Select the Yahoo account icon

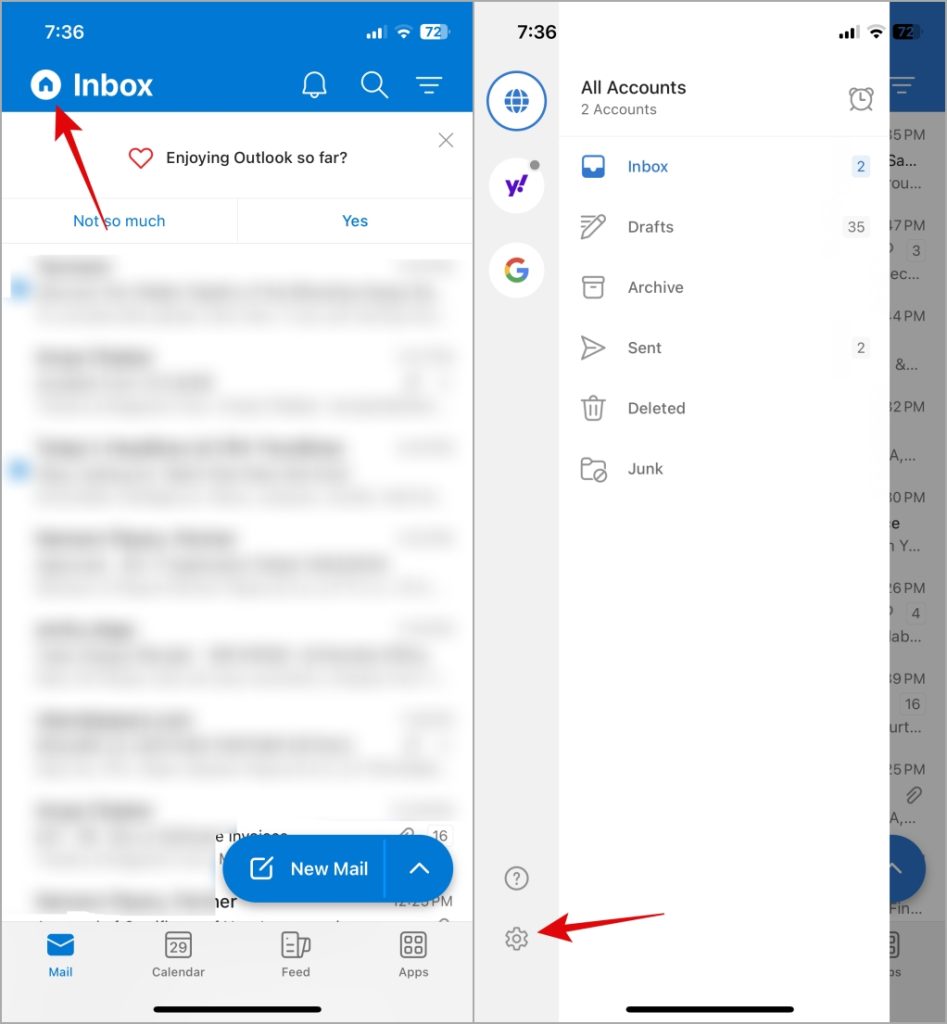click(x=517, y=186)
